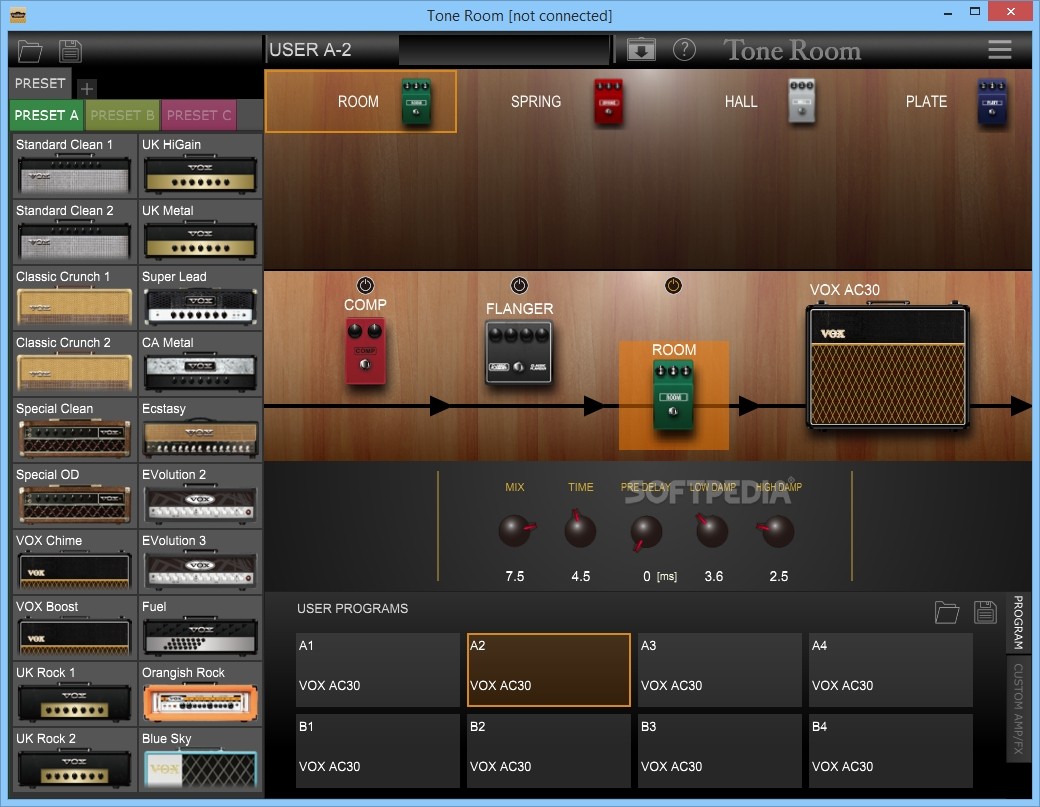This screenshot has height=807, width=1040.
Task: Switch to PRESET B tab
Action: point(122,115)
